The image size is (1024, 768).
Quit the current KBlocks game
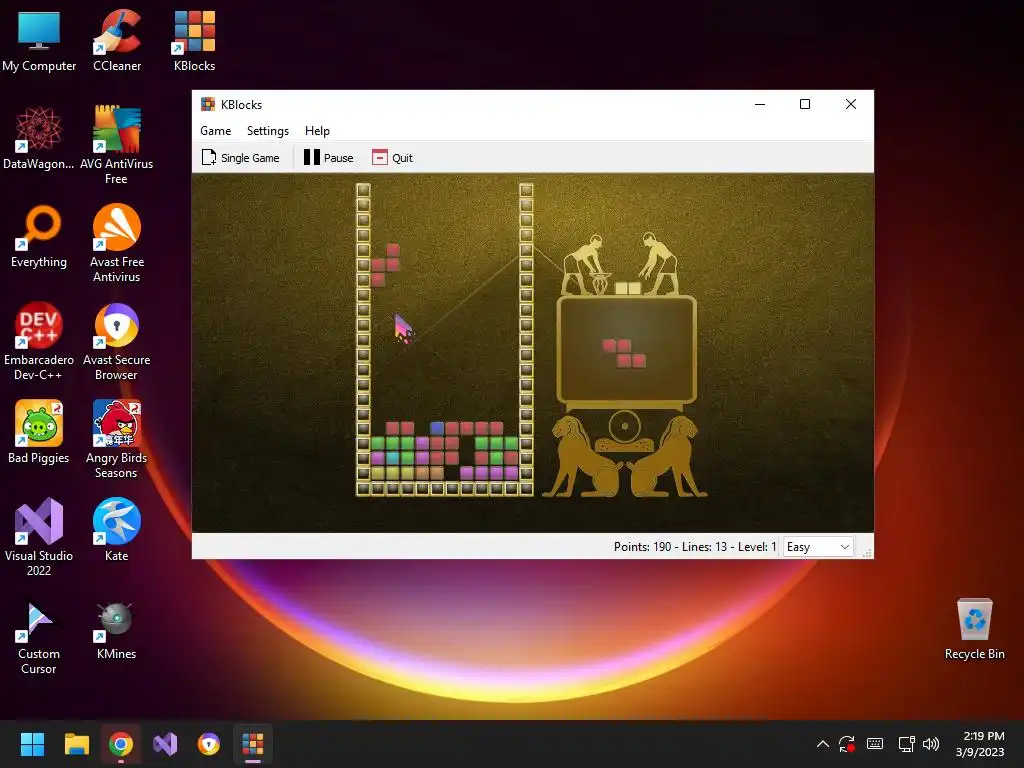[x=392, y=157]
